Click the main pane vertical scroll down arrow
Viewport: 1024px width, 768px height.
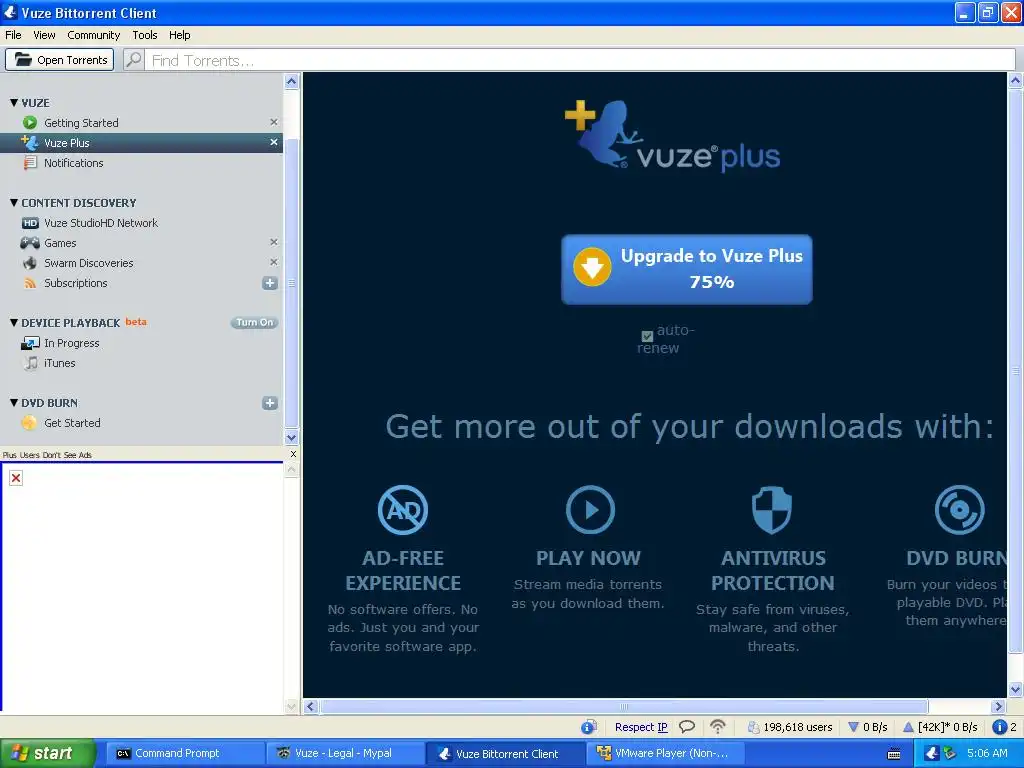(x=1016, y=689)
